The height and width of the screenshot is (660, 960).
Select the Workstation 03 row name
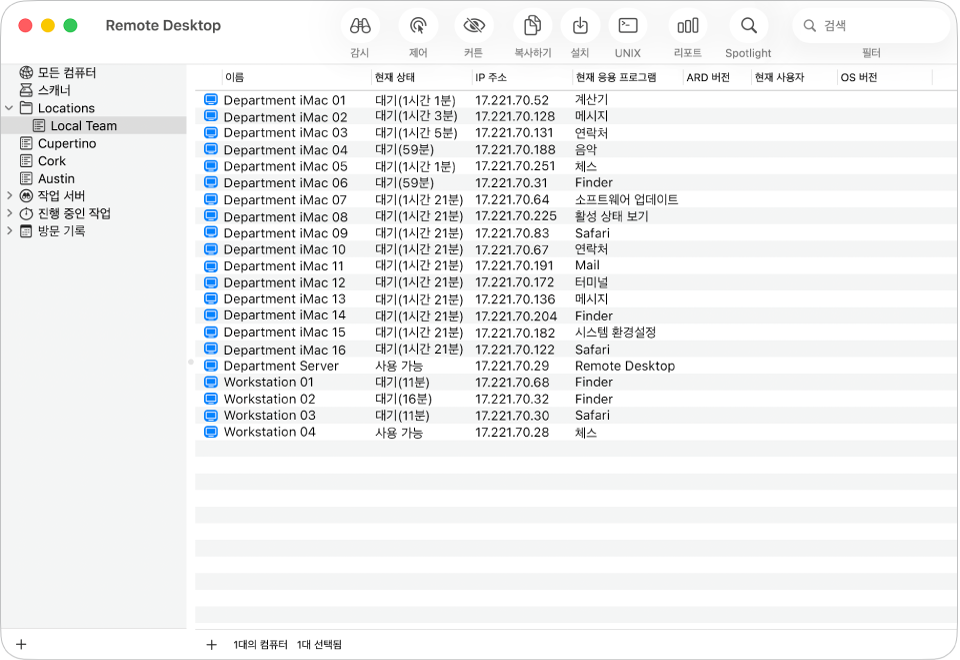tap(269, 415)
